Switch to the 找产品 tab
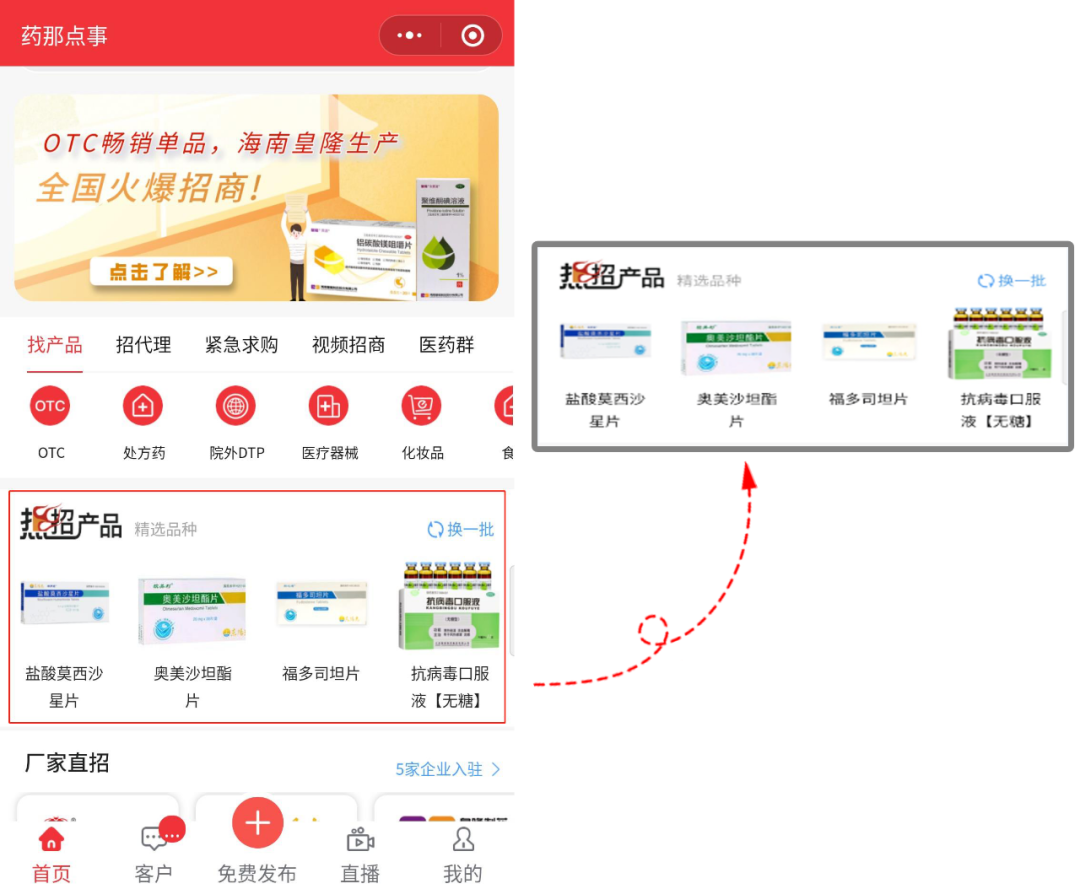This screenshot has height=889, width=1080. 55,344
